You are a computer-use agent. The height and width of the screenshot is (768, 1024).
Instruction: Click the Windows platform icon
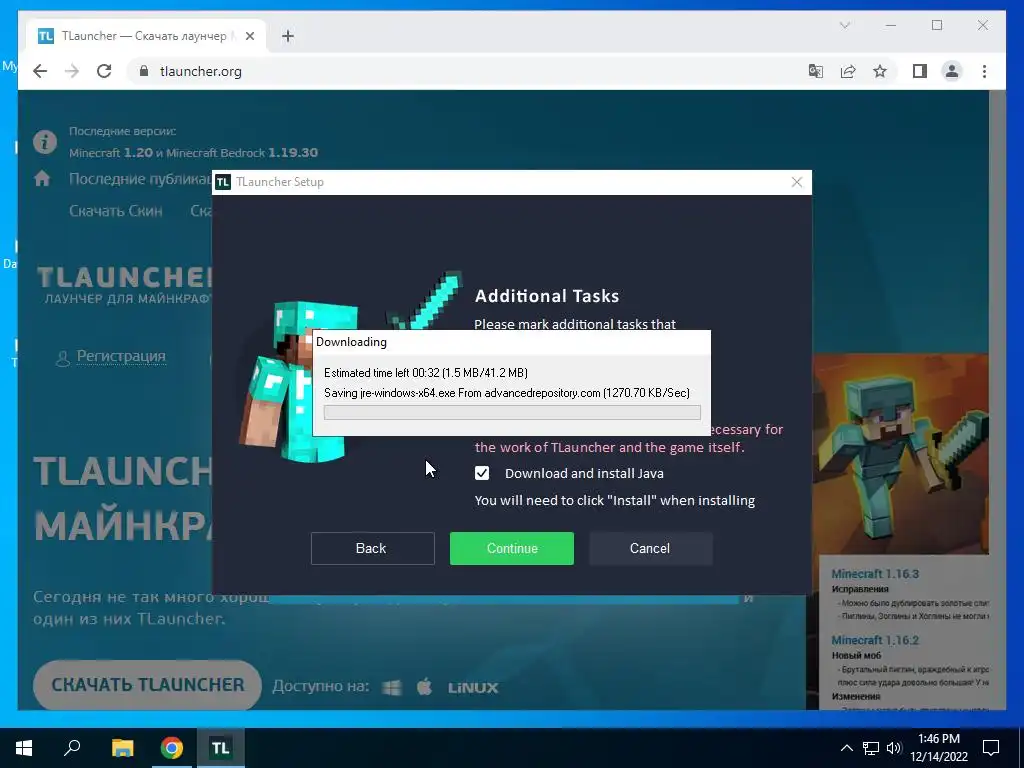[x=392, y=688]
